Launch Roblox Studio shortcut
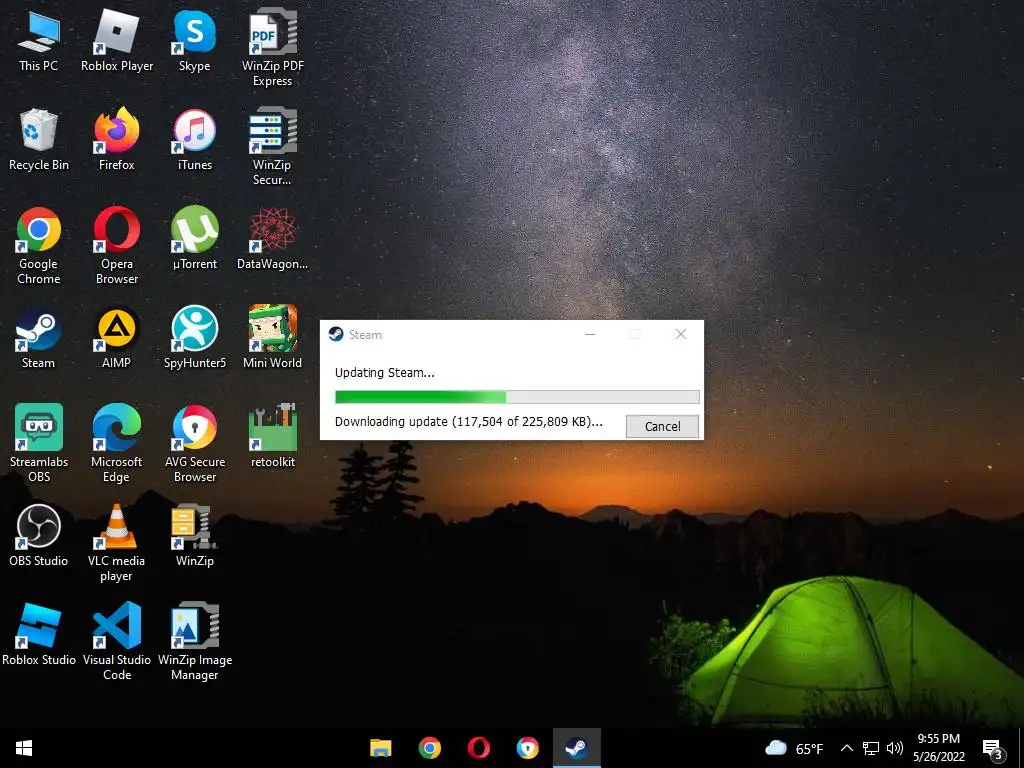The image size is (1024, 768). [x=39, y=635]
